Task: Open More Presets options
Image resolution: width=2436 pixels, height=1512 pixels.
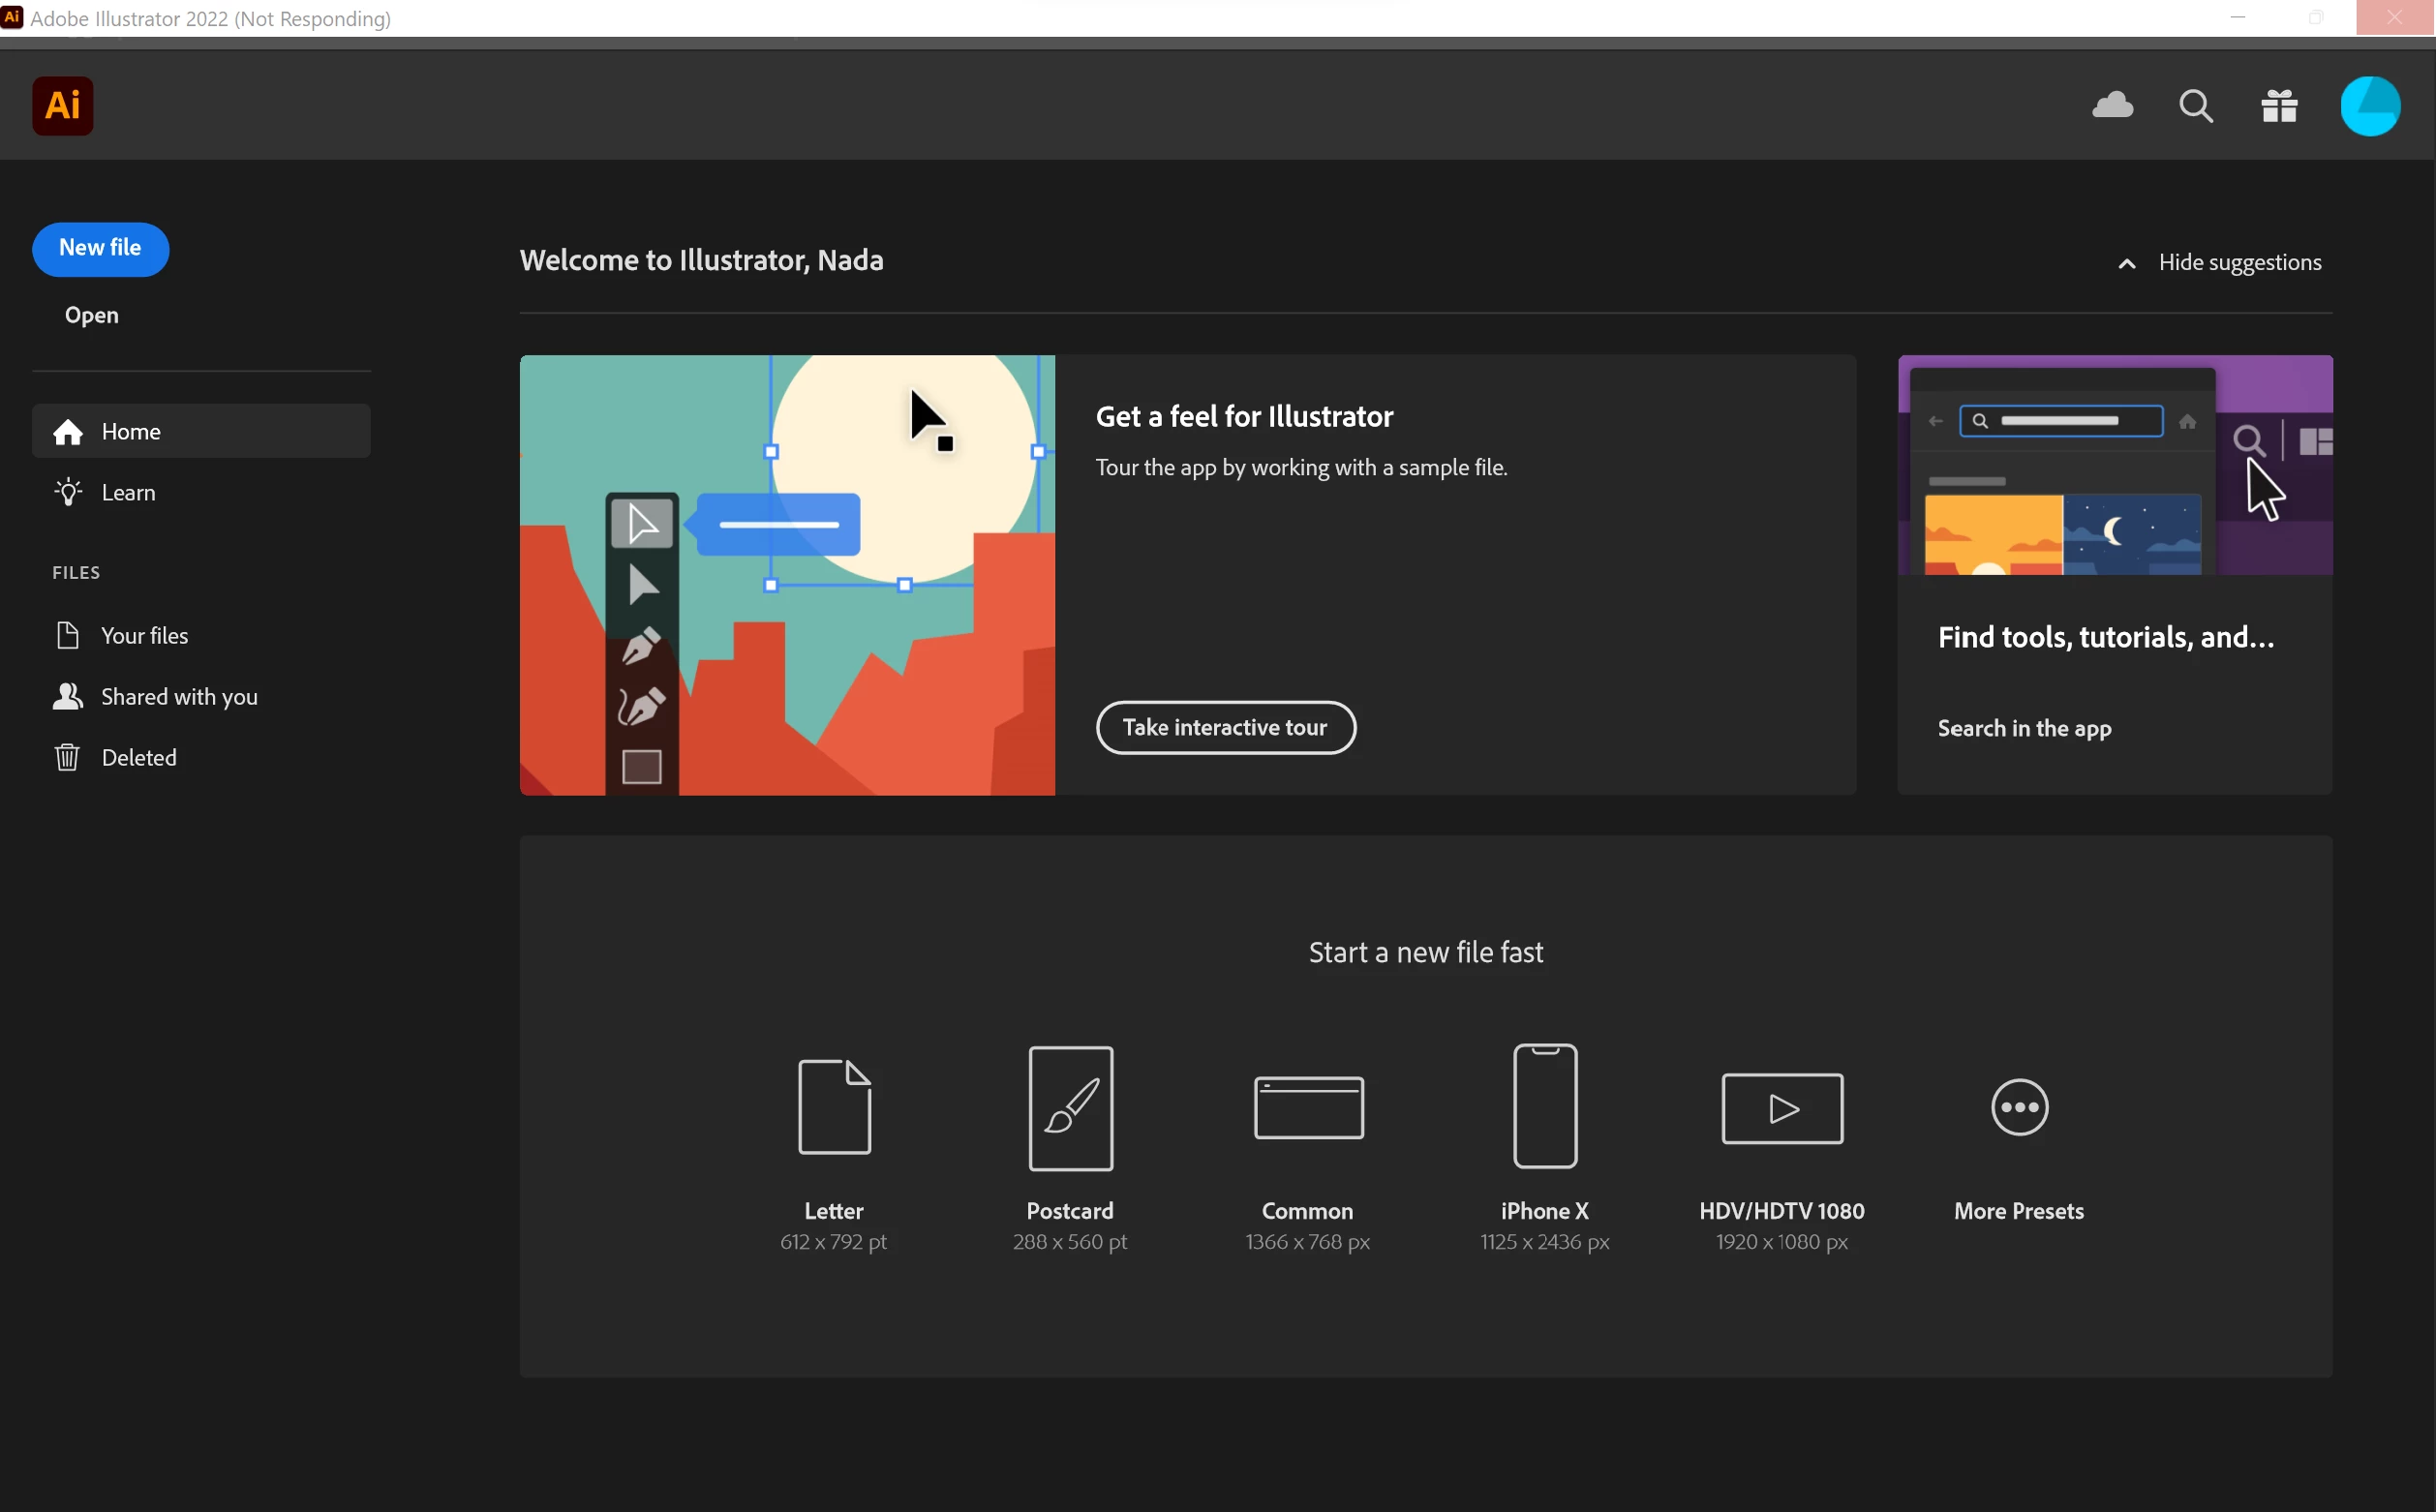Action: click(2019, 1108)
